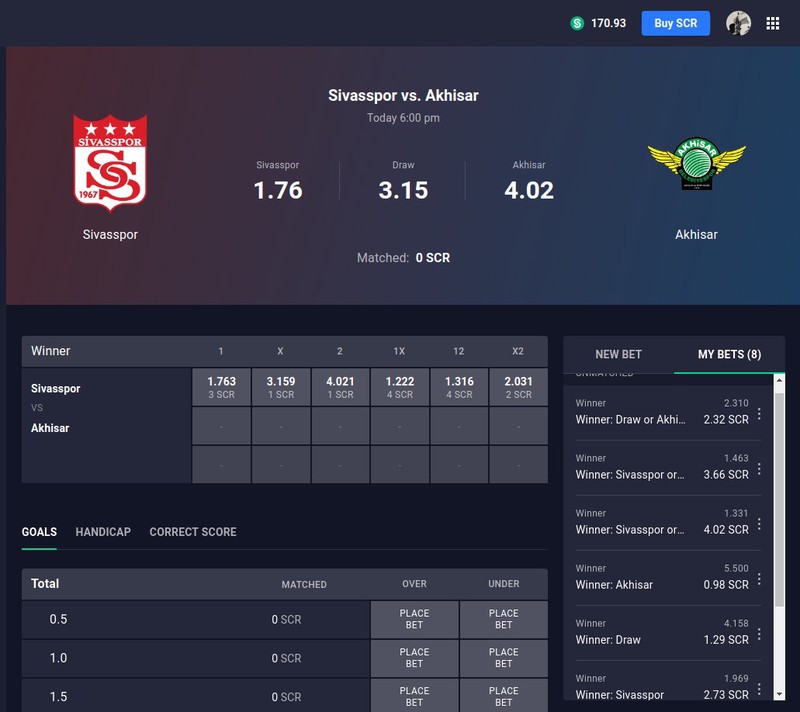Open the user profile avatar
The width and height of the screenshot is (800, 712).
(738, 23)
